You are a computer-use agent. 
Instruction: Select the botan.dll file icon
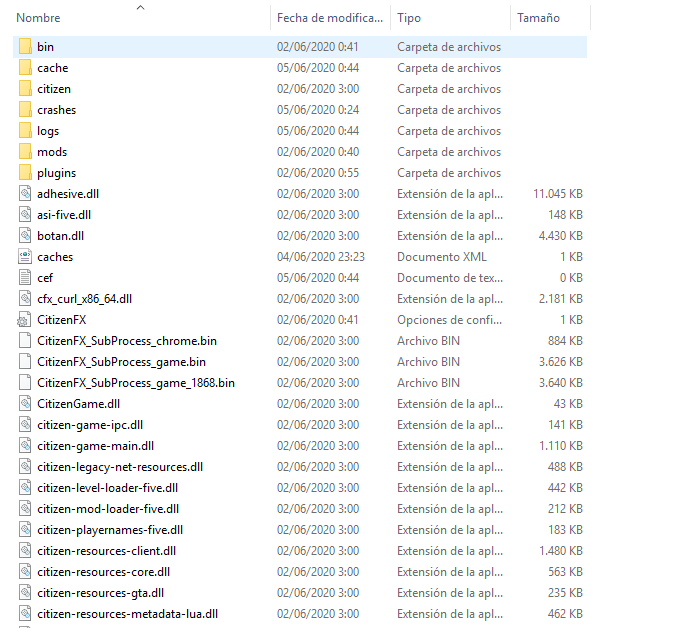pos(25,236)
